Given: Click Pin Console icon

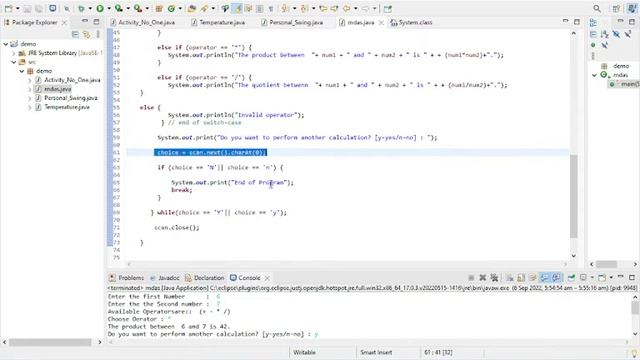Looking at the screenshot, I should click(x=571, y=278).
